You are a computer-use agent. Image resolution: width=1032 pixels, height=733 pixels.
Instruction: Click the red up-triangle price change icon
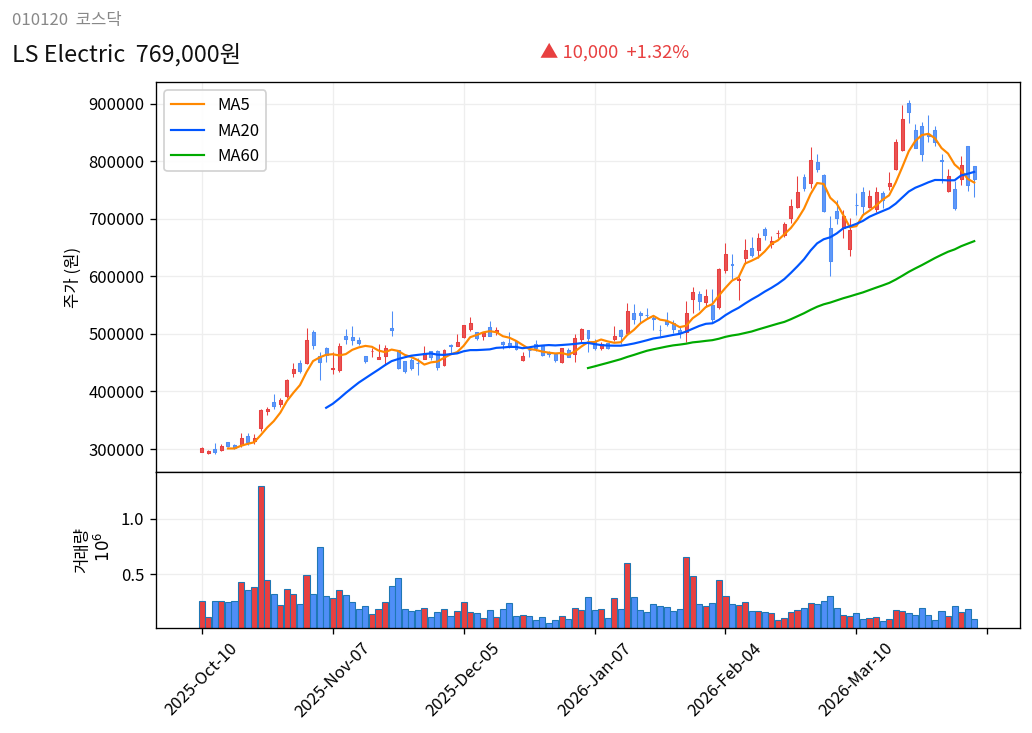548,51
